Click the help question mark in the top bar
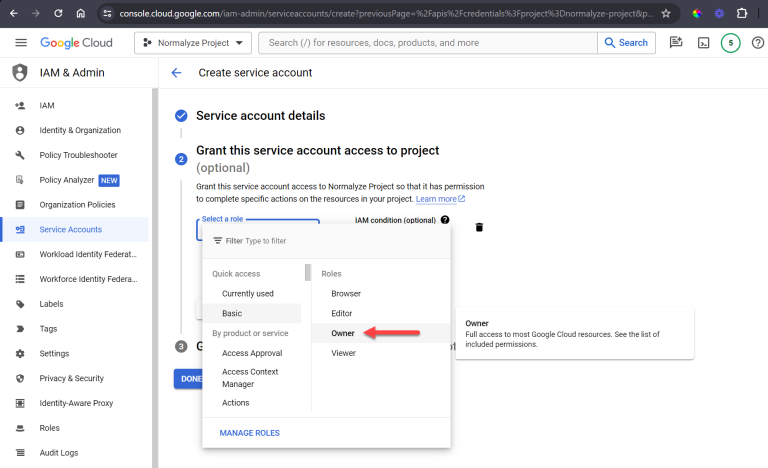Viewport: 768px width, 468px height. pyautogui.click(x=757, y=43)
